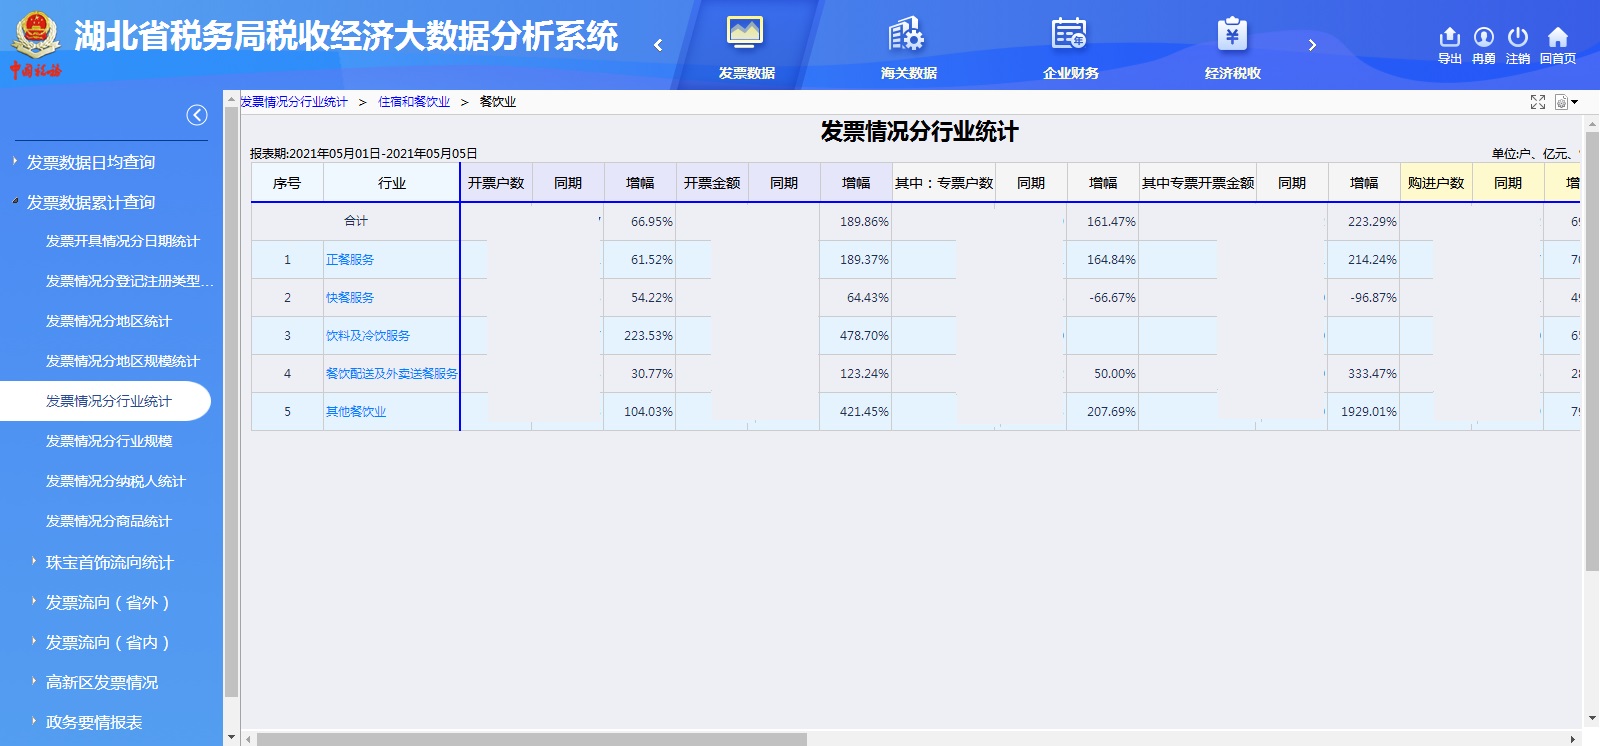Select 发票情况分纳税人统计 menu item

click(x=115, y=481)
